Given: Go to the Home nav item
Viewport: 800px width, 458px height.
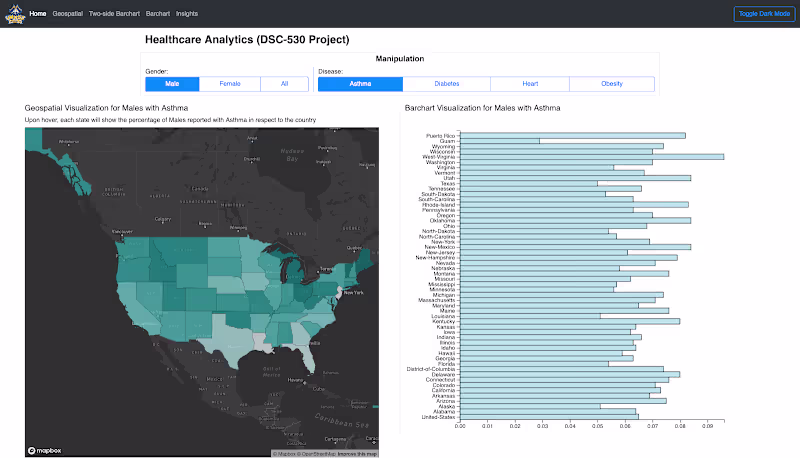Looking at the screenshot, I should pyautogui.click(x=38, y=14).
